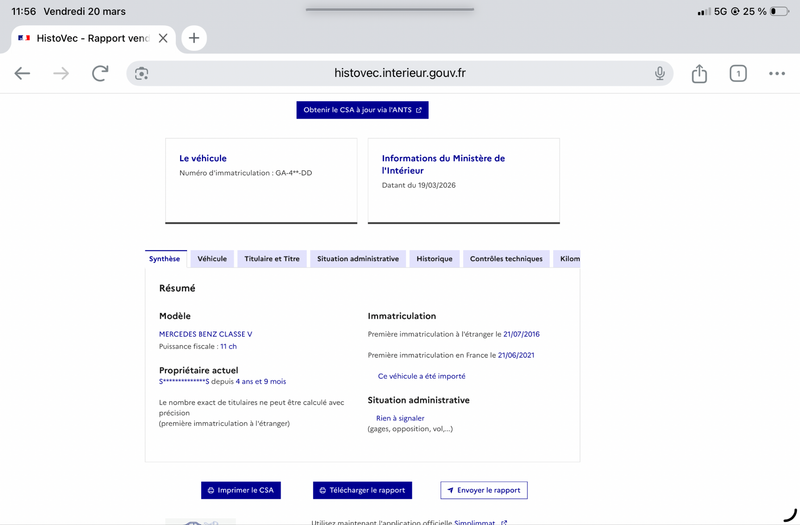
Task: Open the Safari share menu
Action: coord(699,73)
